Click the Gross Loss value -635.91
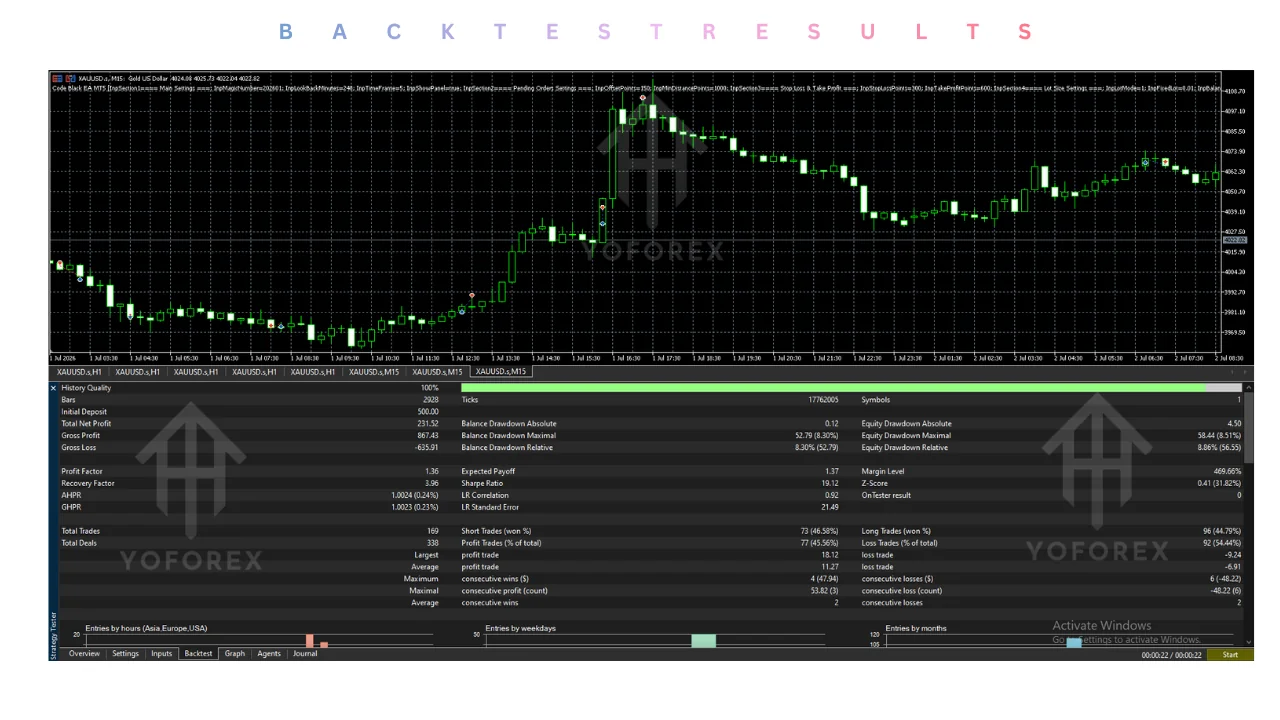Image resolution: width=1280 pixels, height=720 pixels. pos(425,448)
